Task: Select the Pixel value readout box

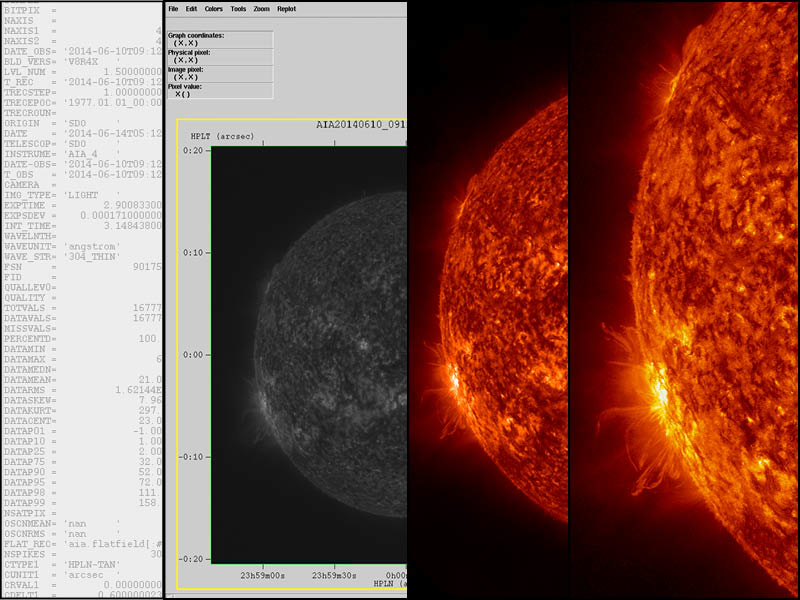Action: click(x=220, y=90)
